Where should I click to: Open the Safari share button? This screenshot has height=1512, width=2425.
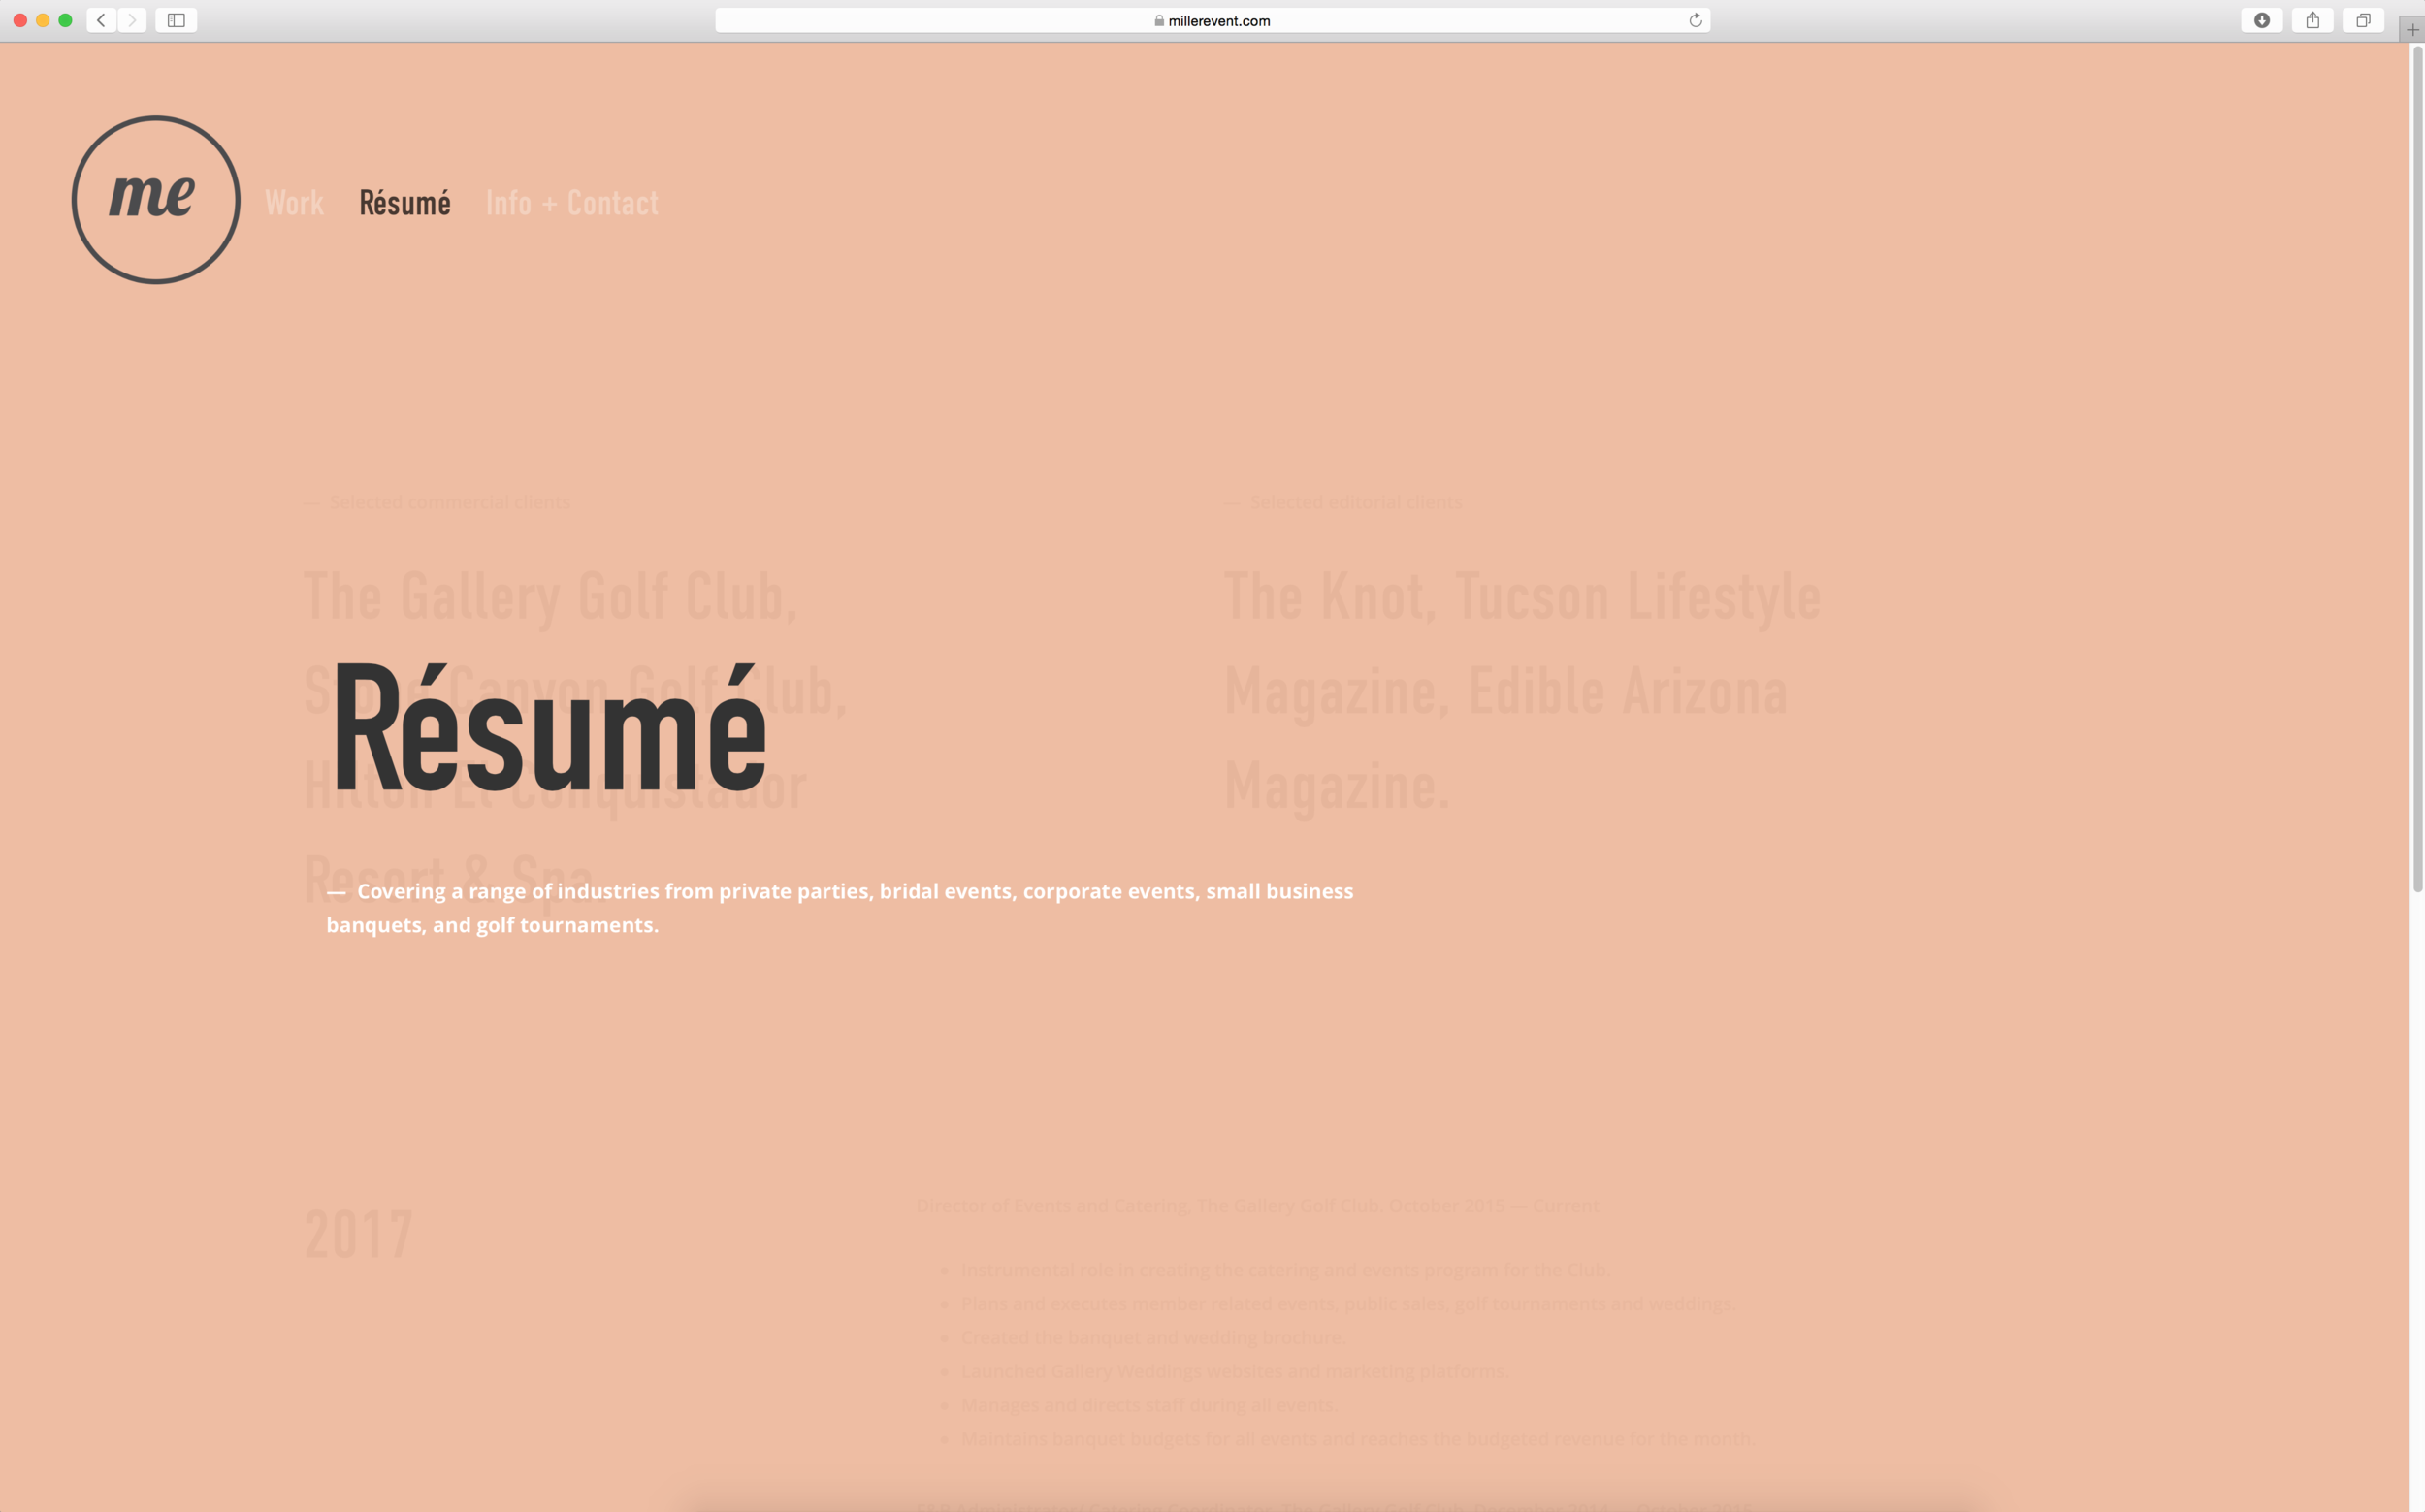coord(2312,20)
